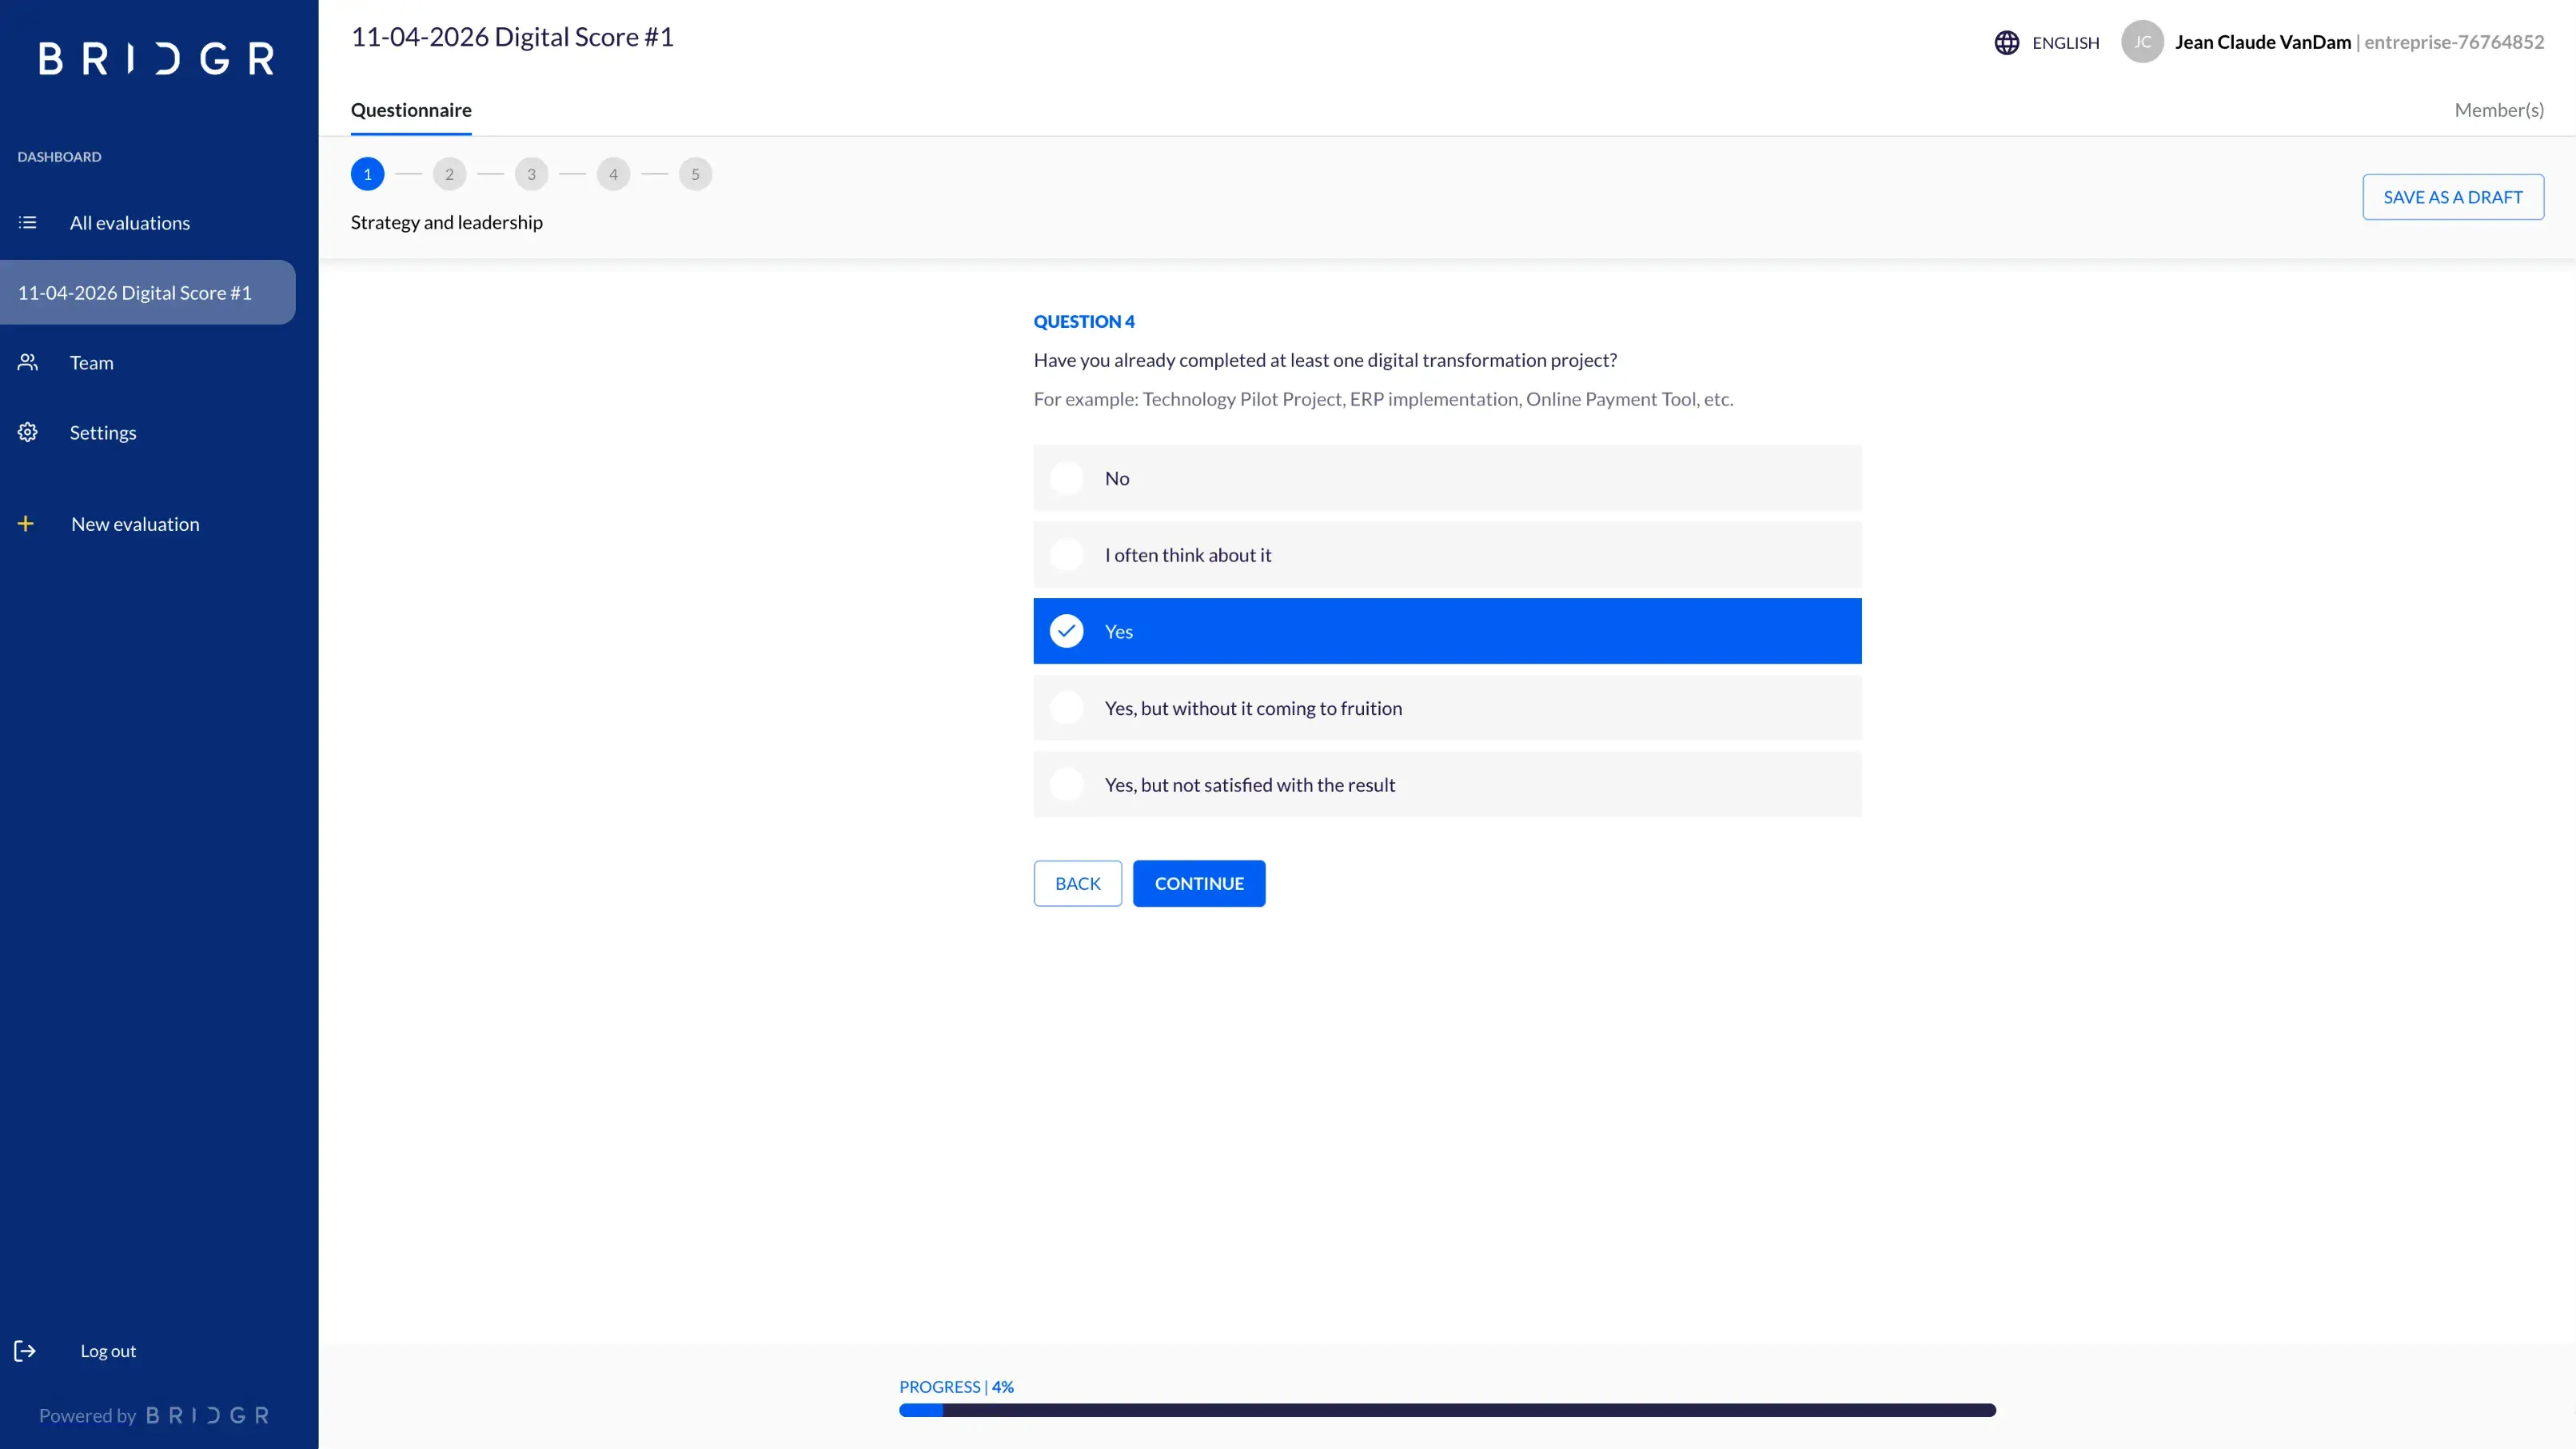This screenshot has height=1449, width=2576.
Task: Click the DASHBOARD sidebar heading
Action: point(59,156)
